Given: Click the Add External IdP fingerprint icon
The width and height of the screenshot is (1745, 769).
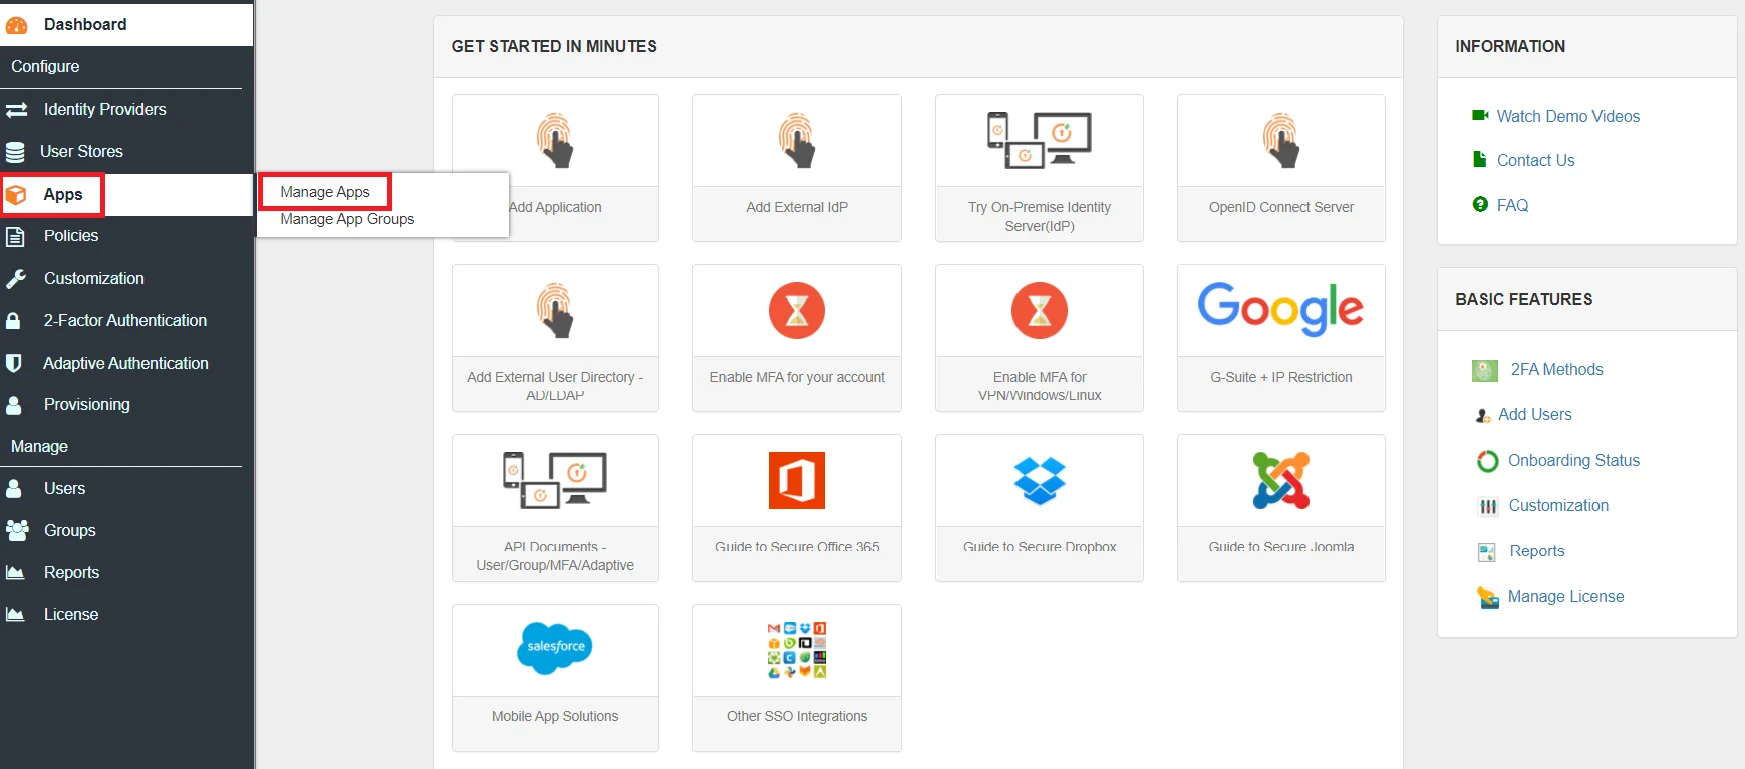Looking at the screenshot, I should 797,140.
